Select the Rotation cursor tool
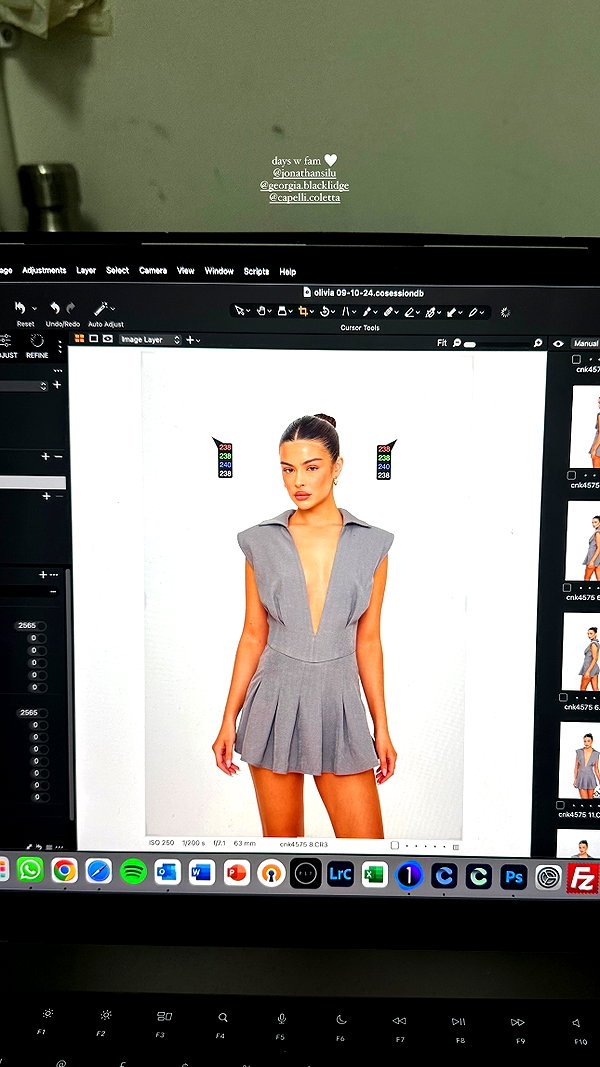Viewport: 600px width, 1067px height. pos(324,311)
